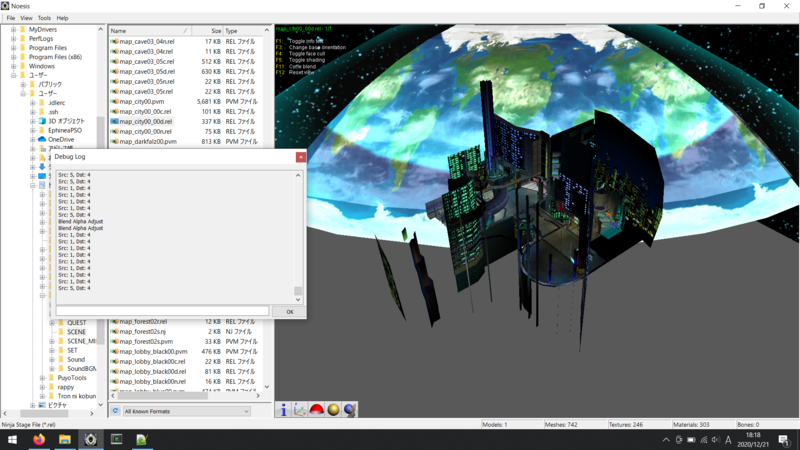800x450 pixels.
Task: Select the QUEST folder in tree
Action: coord(77,322)
